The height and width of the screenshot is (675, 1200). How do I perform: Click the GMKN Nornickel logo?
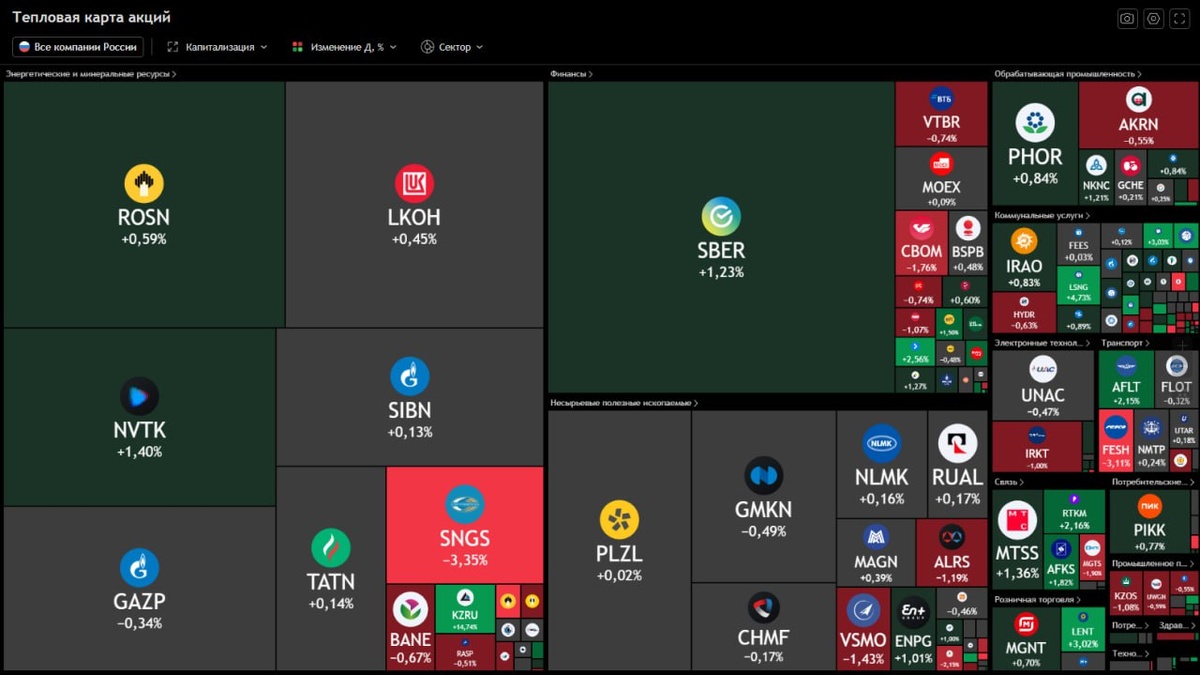763,476
